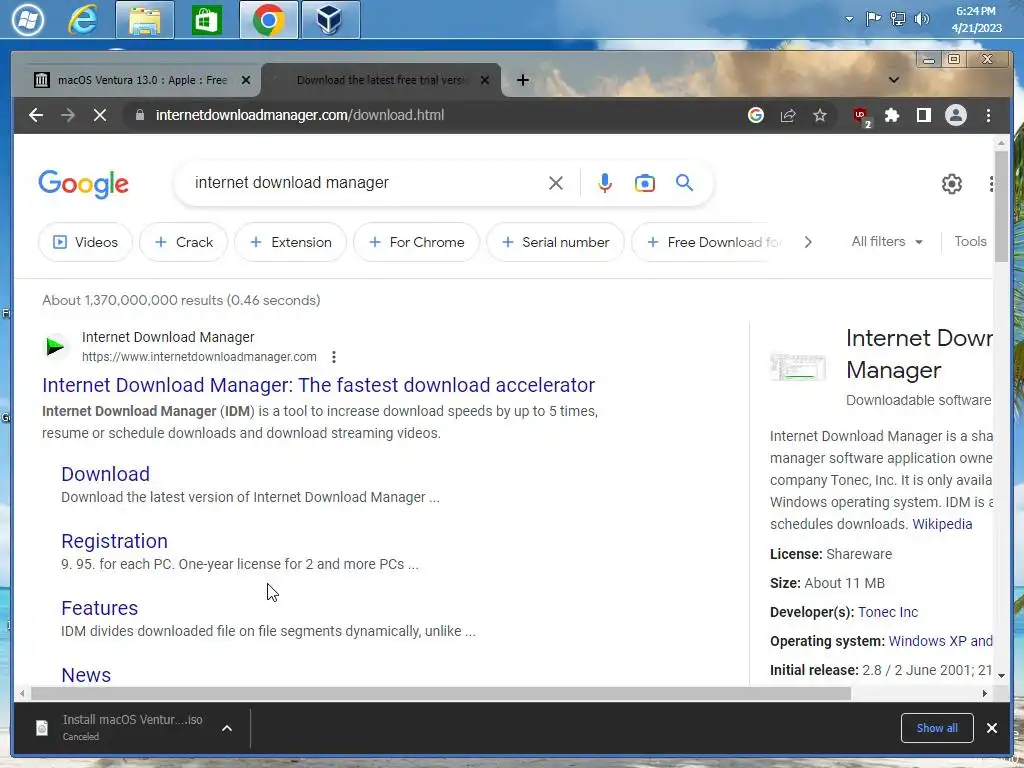Open a new Chrome tab

[522, 80]
